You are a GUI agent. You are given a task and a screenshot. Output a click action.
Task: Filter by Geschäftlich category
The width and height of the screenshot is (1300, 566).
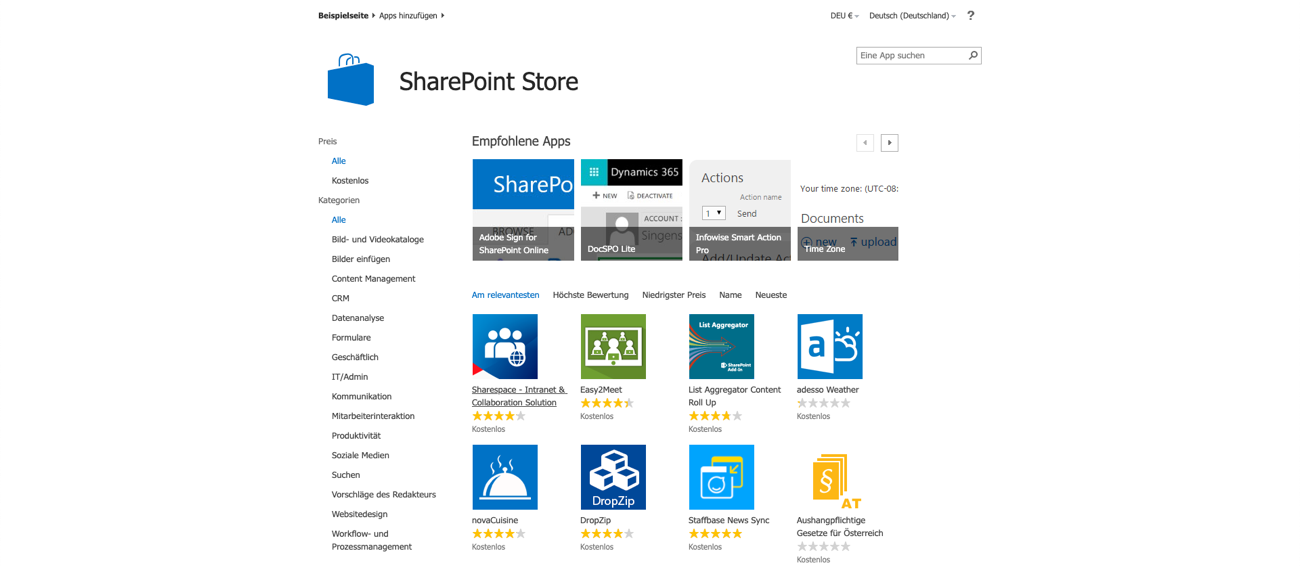(x=355, y=357)
